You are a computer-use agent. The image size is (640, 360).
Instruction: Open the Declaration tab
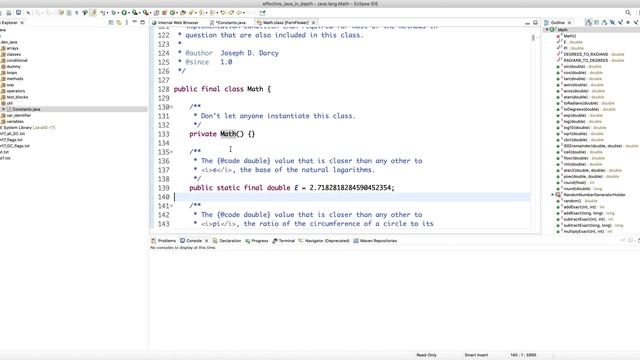click(x=227, y=241)
